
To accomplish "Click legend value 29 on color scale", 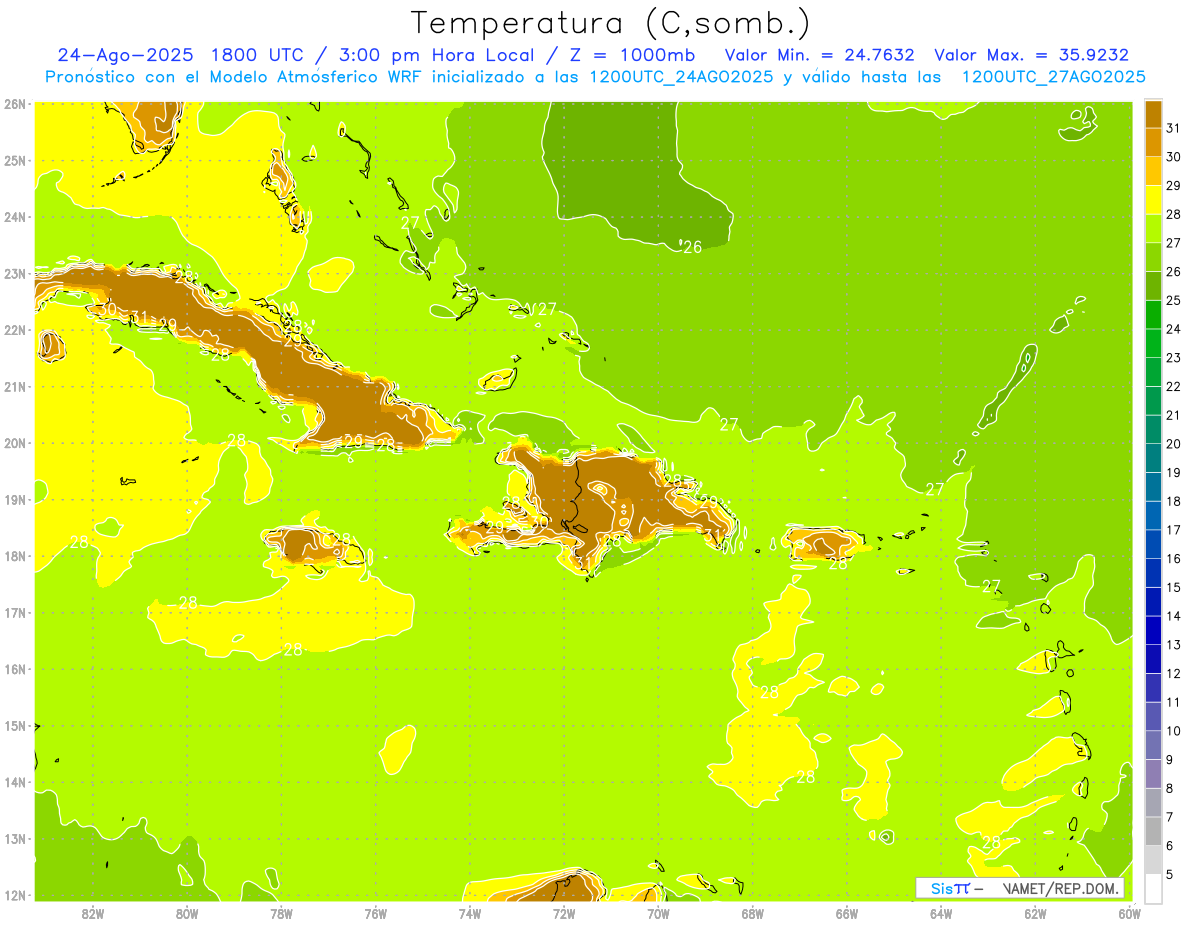I will [1174, 186].
